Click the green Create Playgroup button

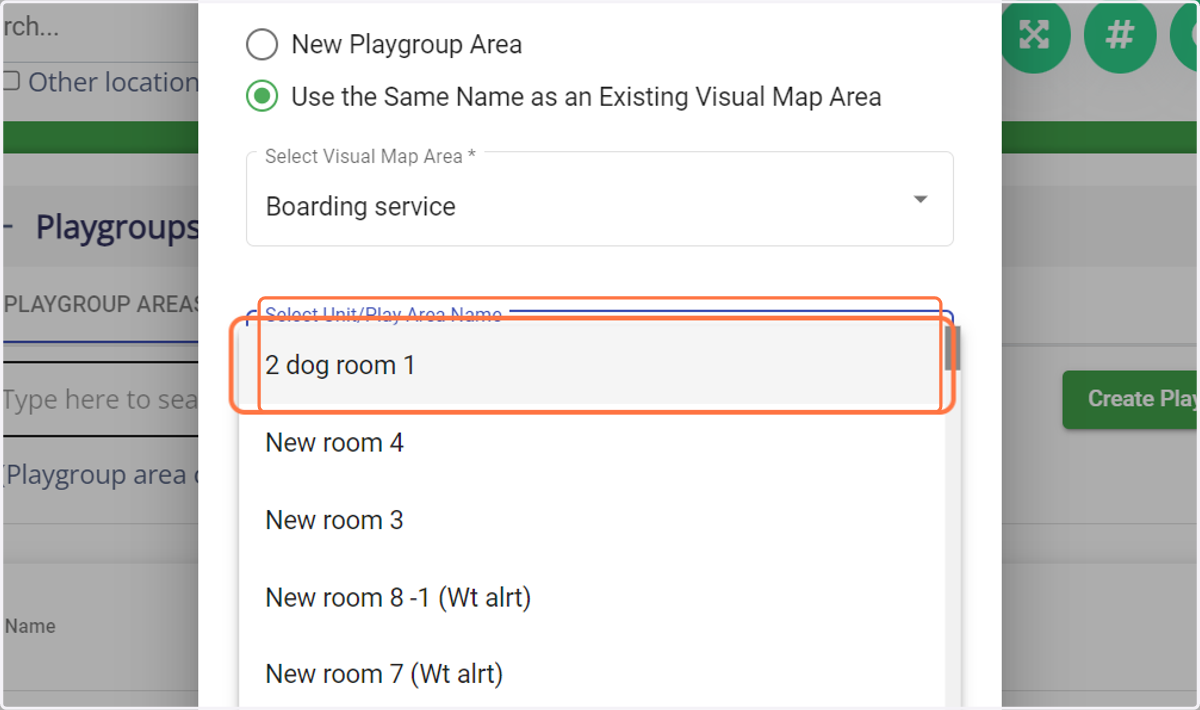pyautogui.click(x=1131, y=399)
